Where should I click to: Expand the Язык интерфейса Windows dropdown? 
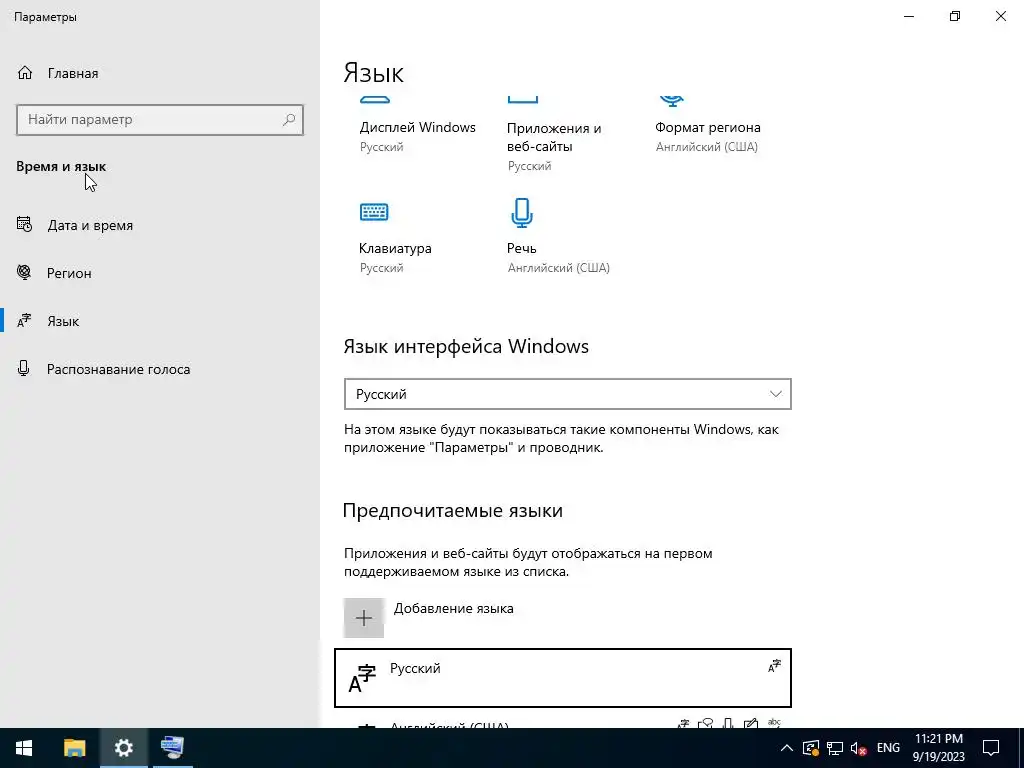click(568, 394)
